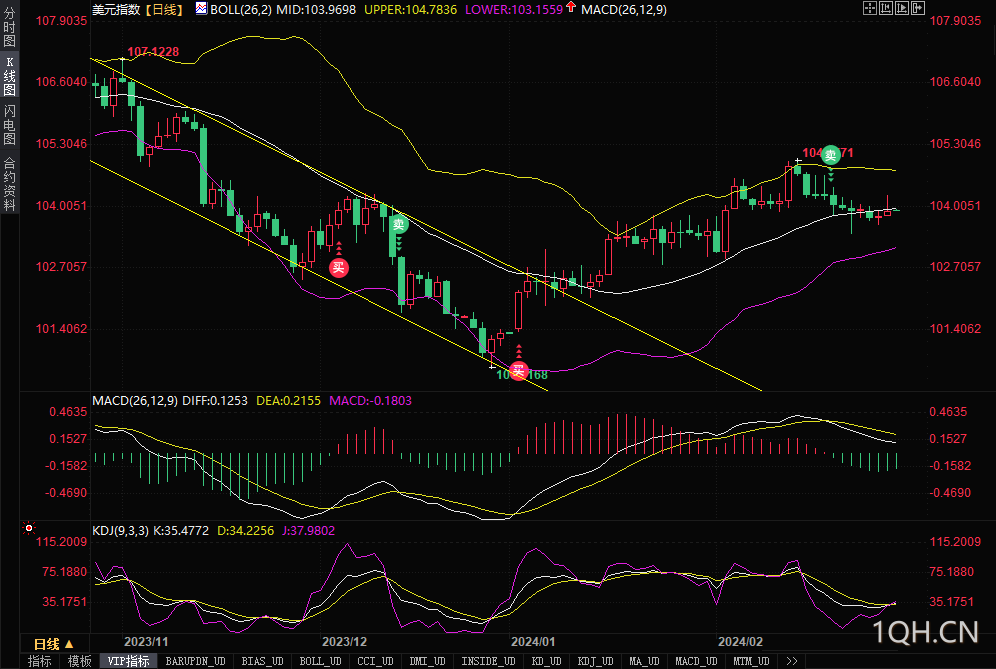The width and height of the screenshot is (996, 669).
Task: Apply the INSIDE_UD indicator
Action: point(488,661)
